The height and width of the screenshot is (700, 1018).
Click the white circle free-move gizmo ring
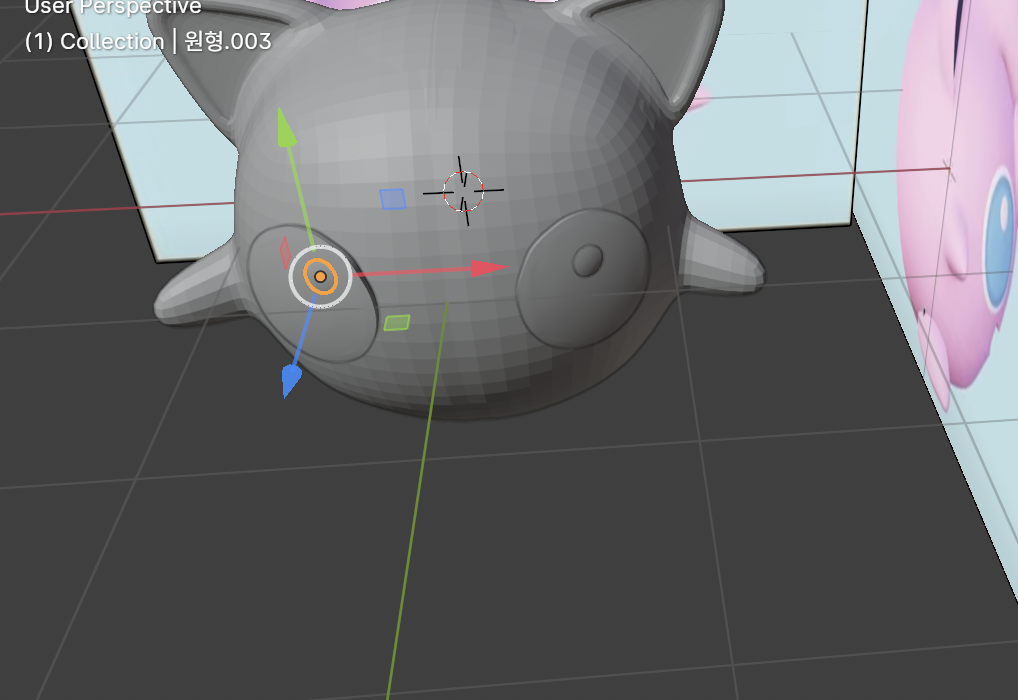pyautogui.click(x=320, y=277)
